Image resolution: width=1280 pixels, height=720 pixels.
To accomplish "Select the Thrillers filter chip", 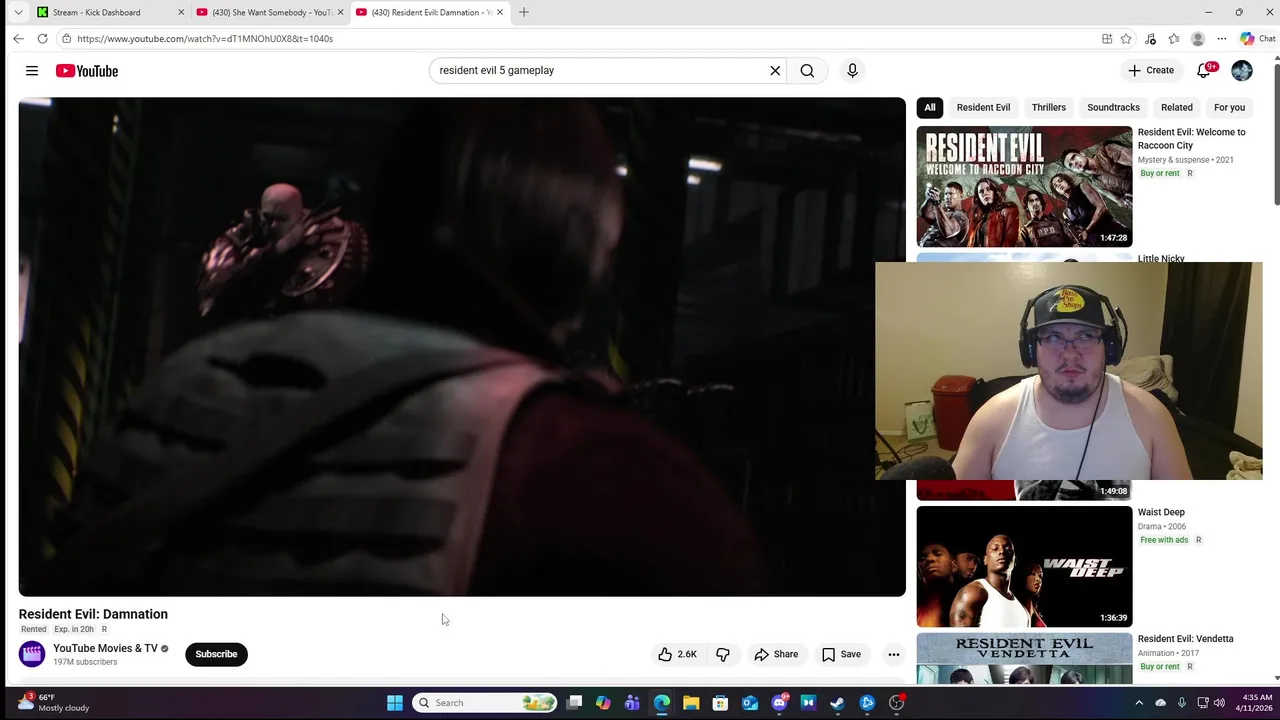I will pos(1049,107).
